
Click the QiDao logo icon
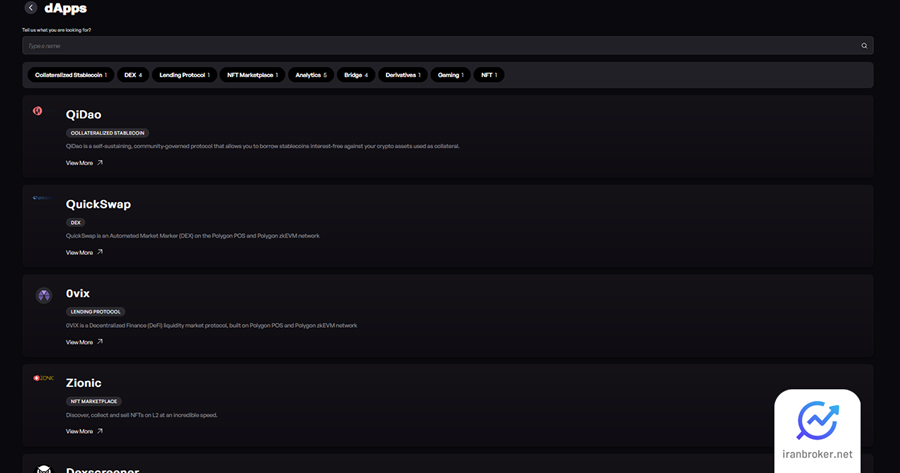point(37,111)
